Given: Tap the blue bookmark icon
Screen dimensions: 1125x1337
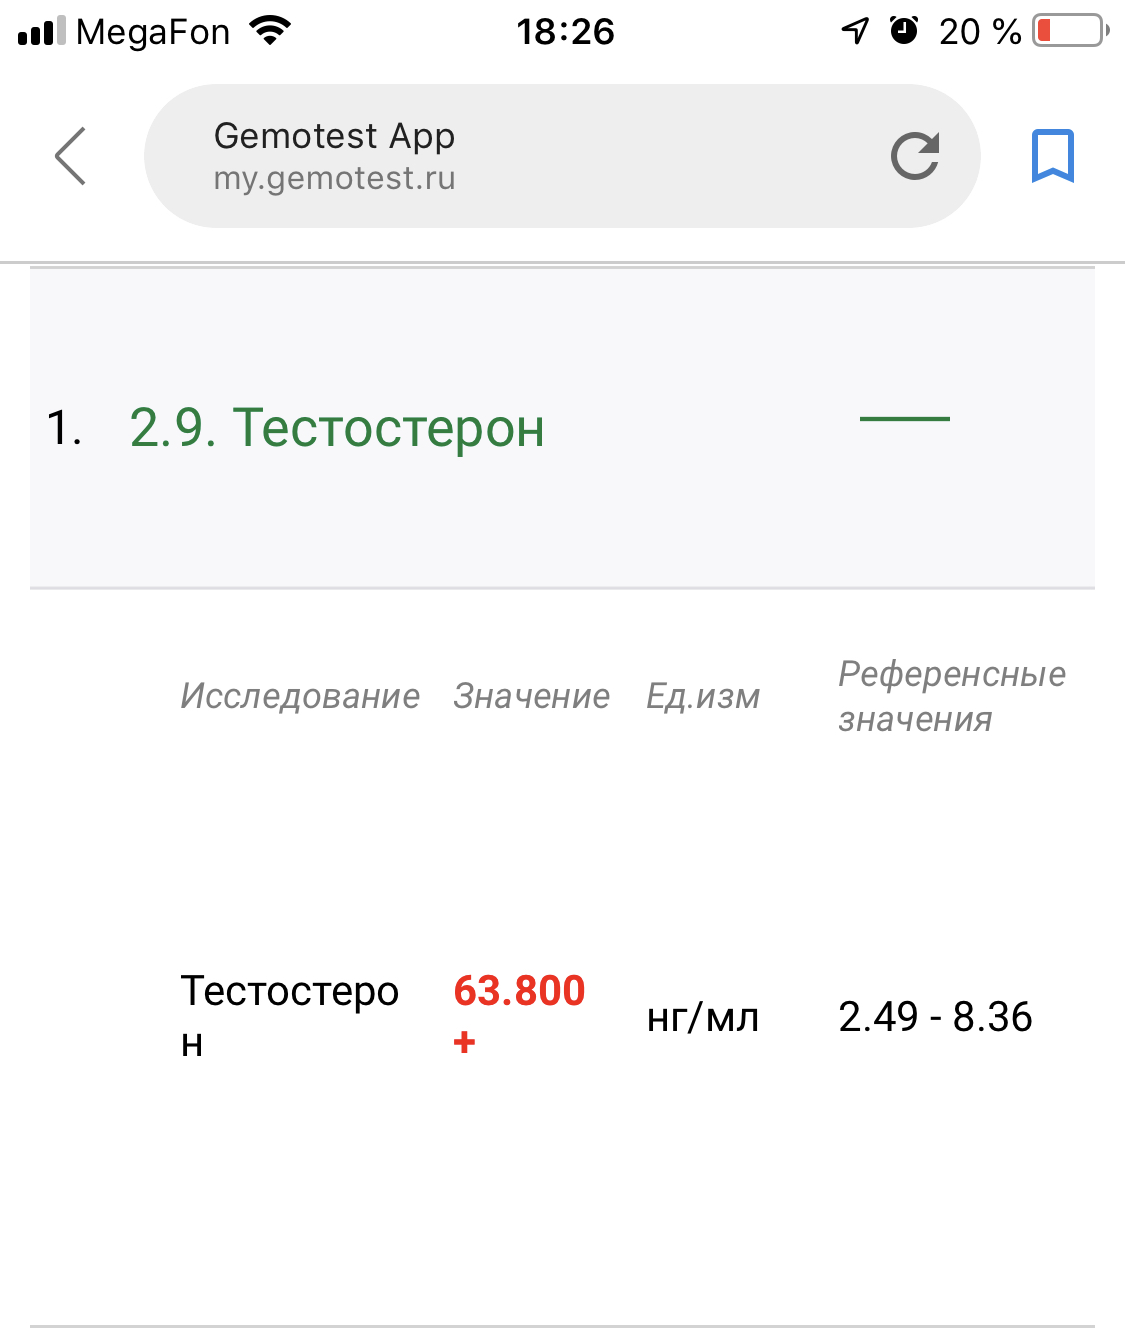Looking at the screenshot, I should coord(1052,156).
